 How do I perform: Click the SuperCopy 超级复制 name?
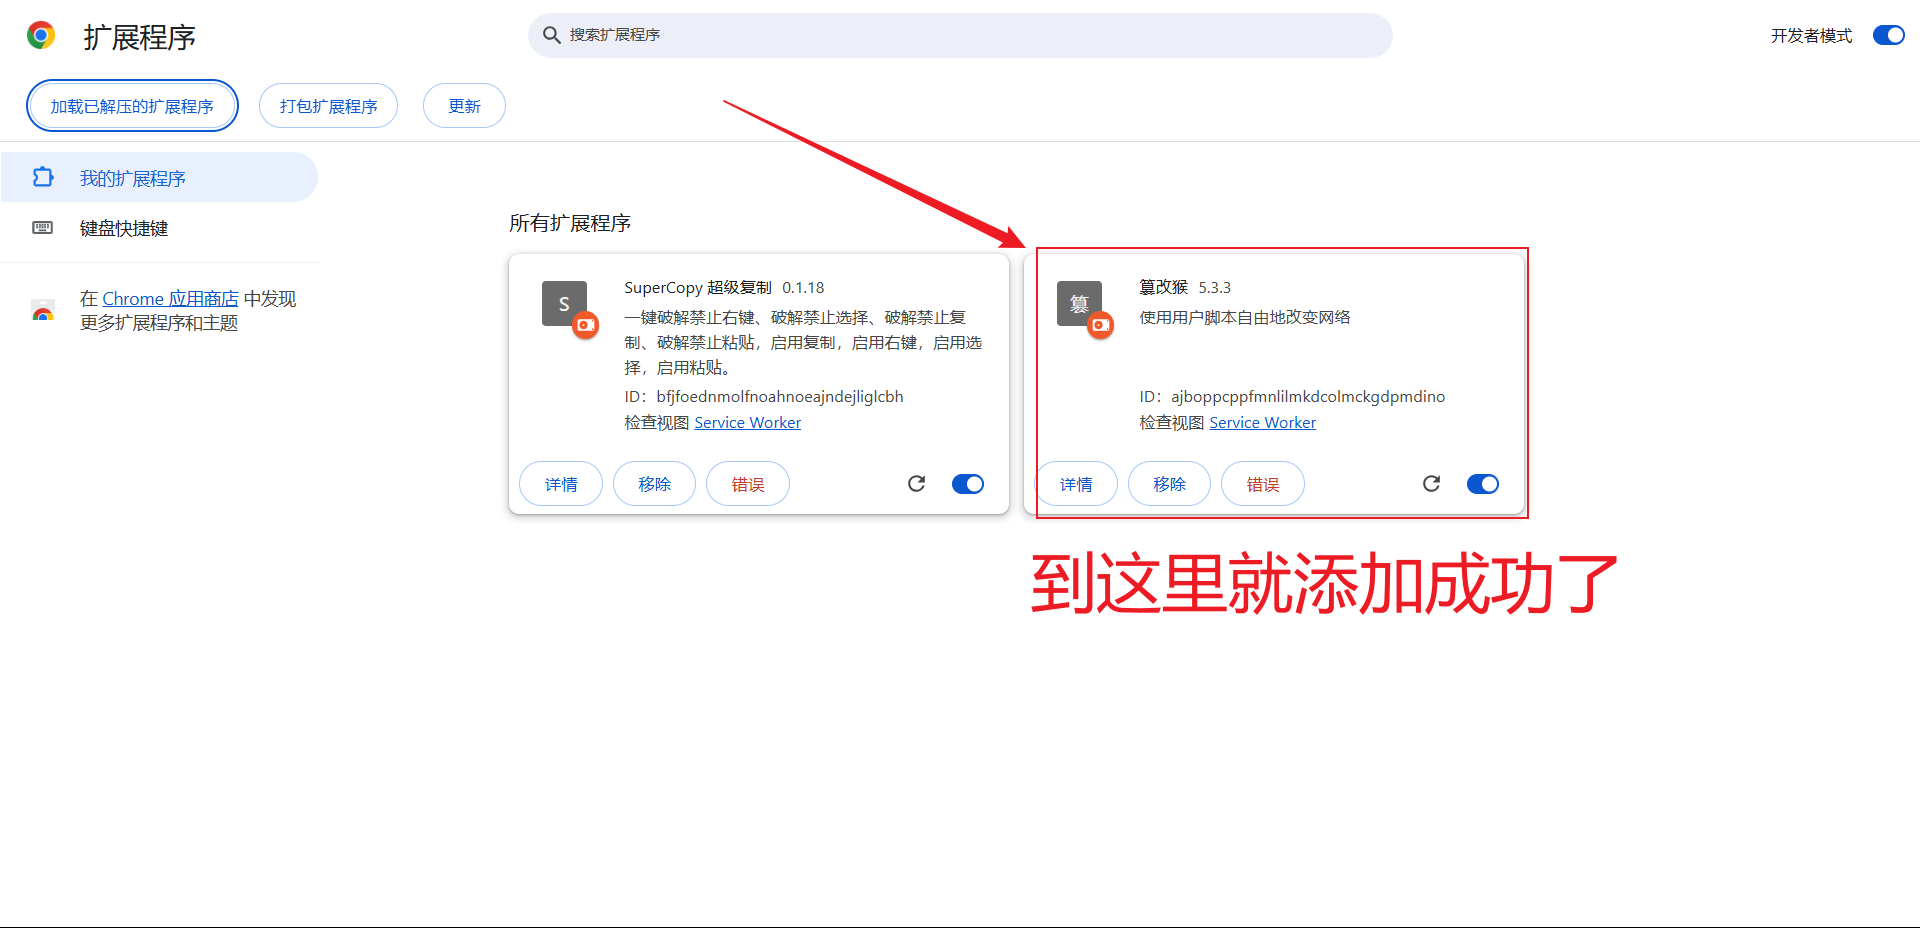pyautogui.click(x=698, y=288)
